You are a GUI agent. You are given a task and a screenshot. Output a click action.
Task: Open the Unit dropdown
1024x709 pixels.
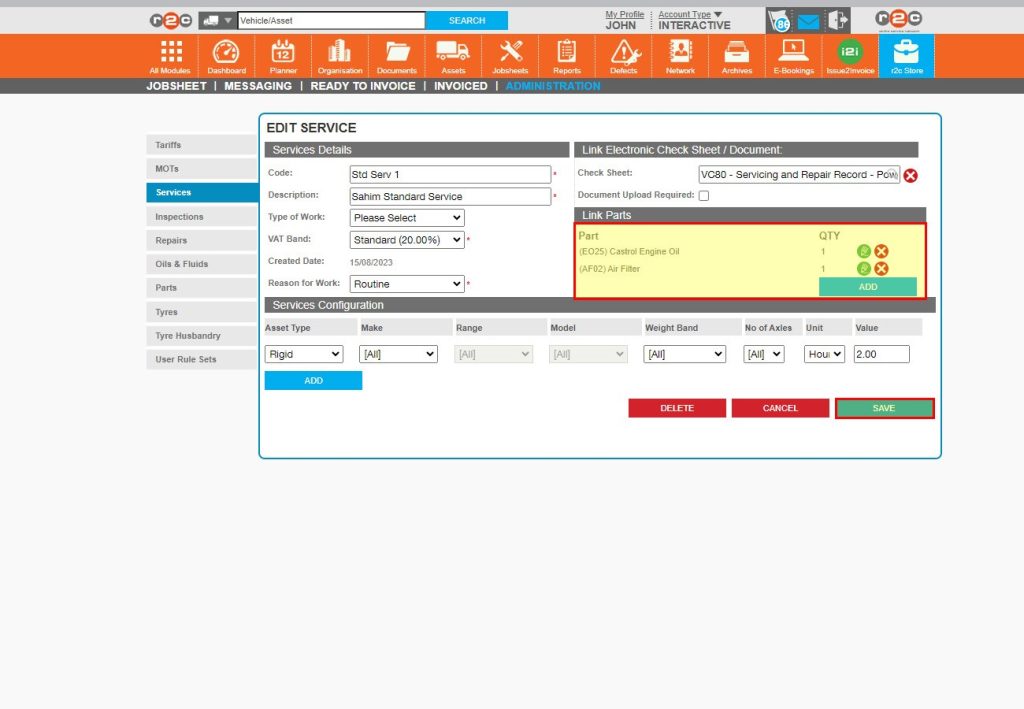(824, 354)
